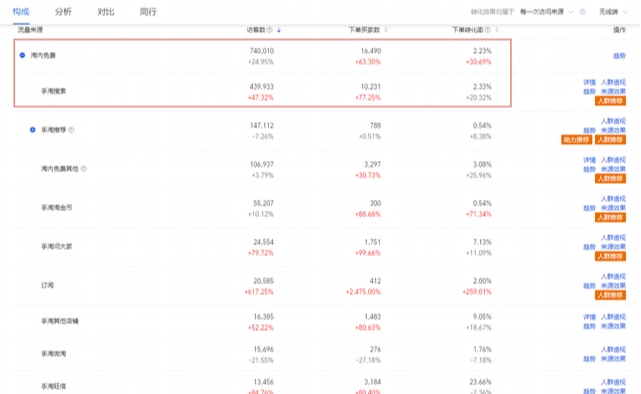Open the 每一次访问来源 attribution dropdown

pyautogui.click(x=547, y=12)
